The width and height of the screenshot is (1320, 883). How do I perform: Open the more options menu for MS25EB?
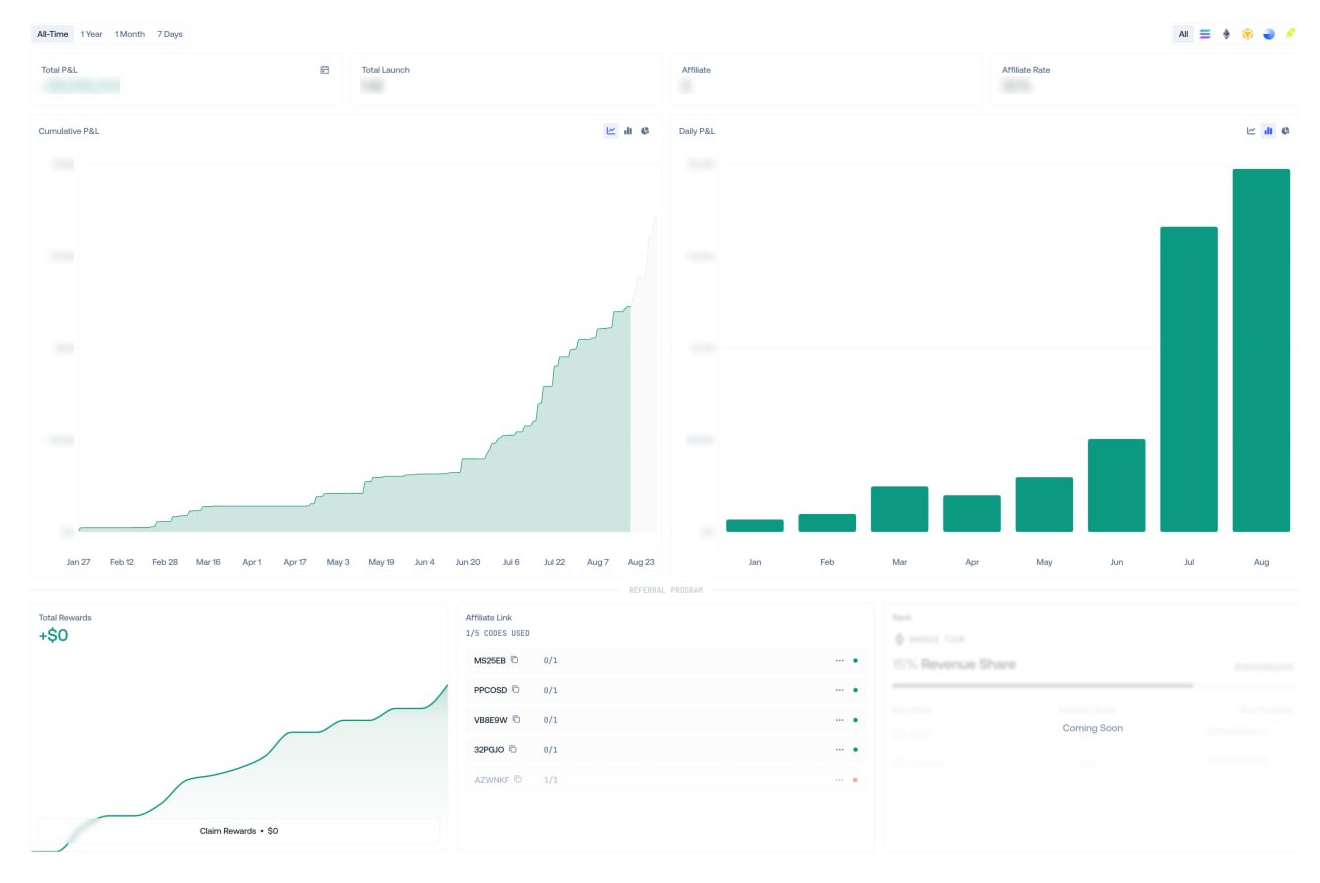point(839,660)
